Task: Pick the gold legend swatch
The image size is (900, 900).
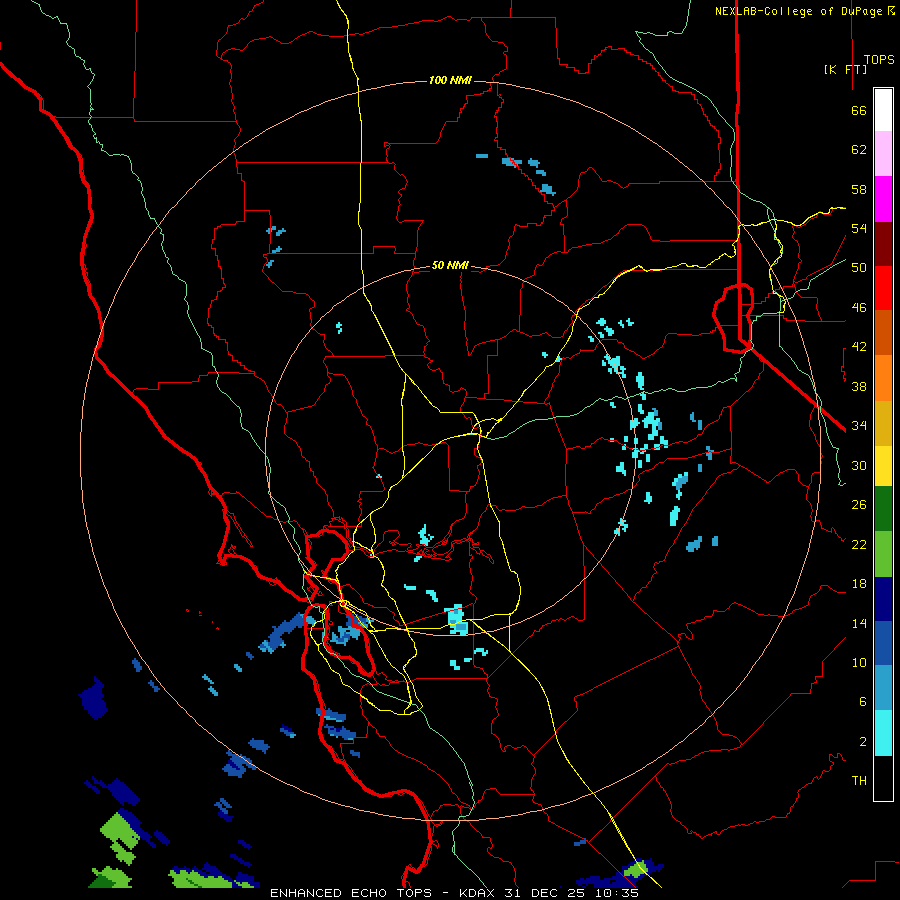Action: [883, 424]
